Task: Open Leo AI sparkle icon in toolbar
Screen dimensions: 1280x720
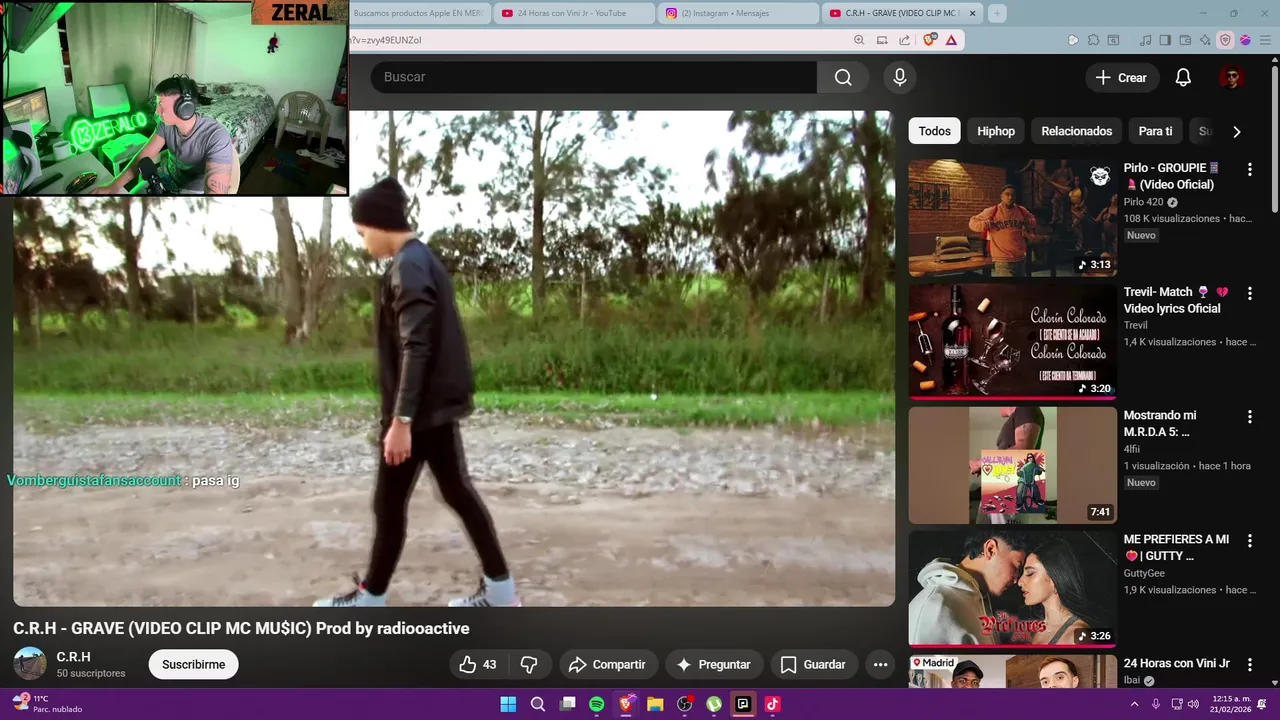Action: 1205,40
